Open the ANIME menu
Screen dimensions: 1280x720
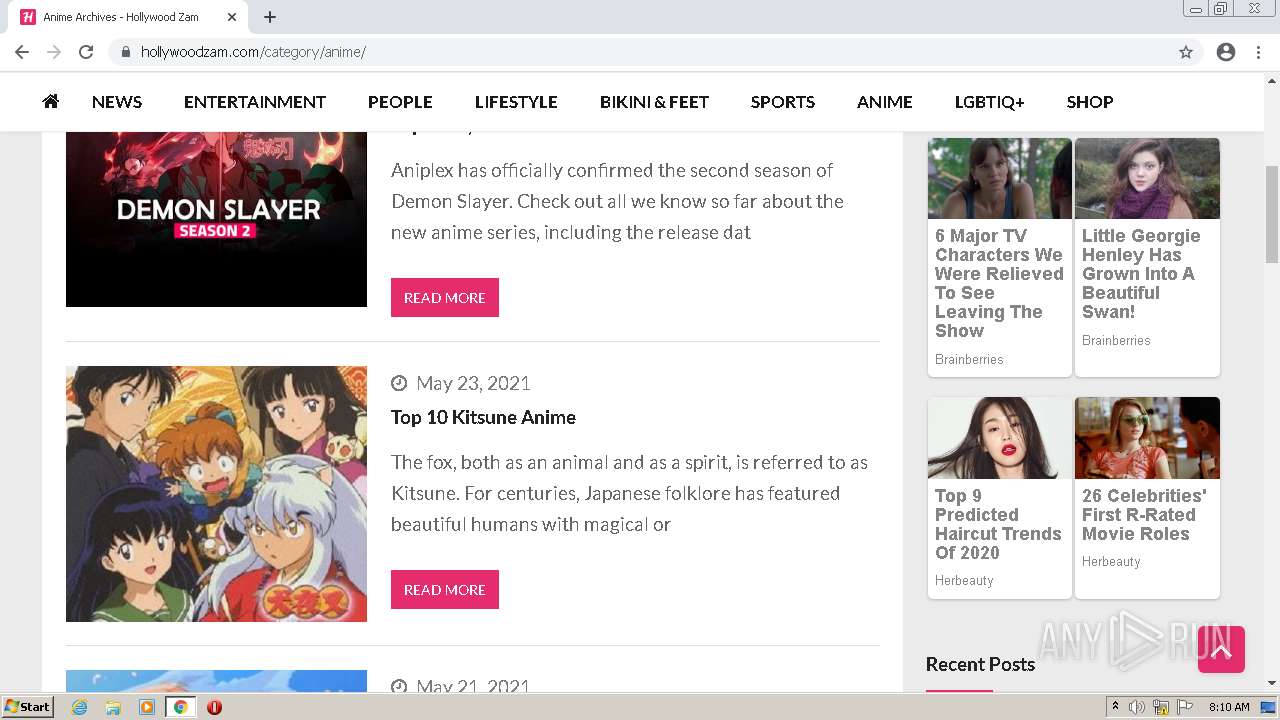tap(885, 102)
